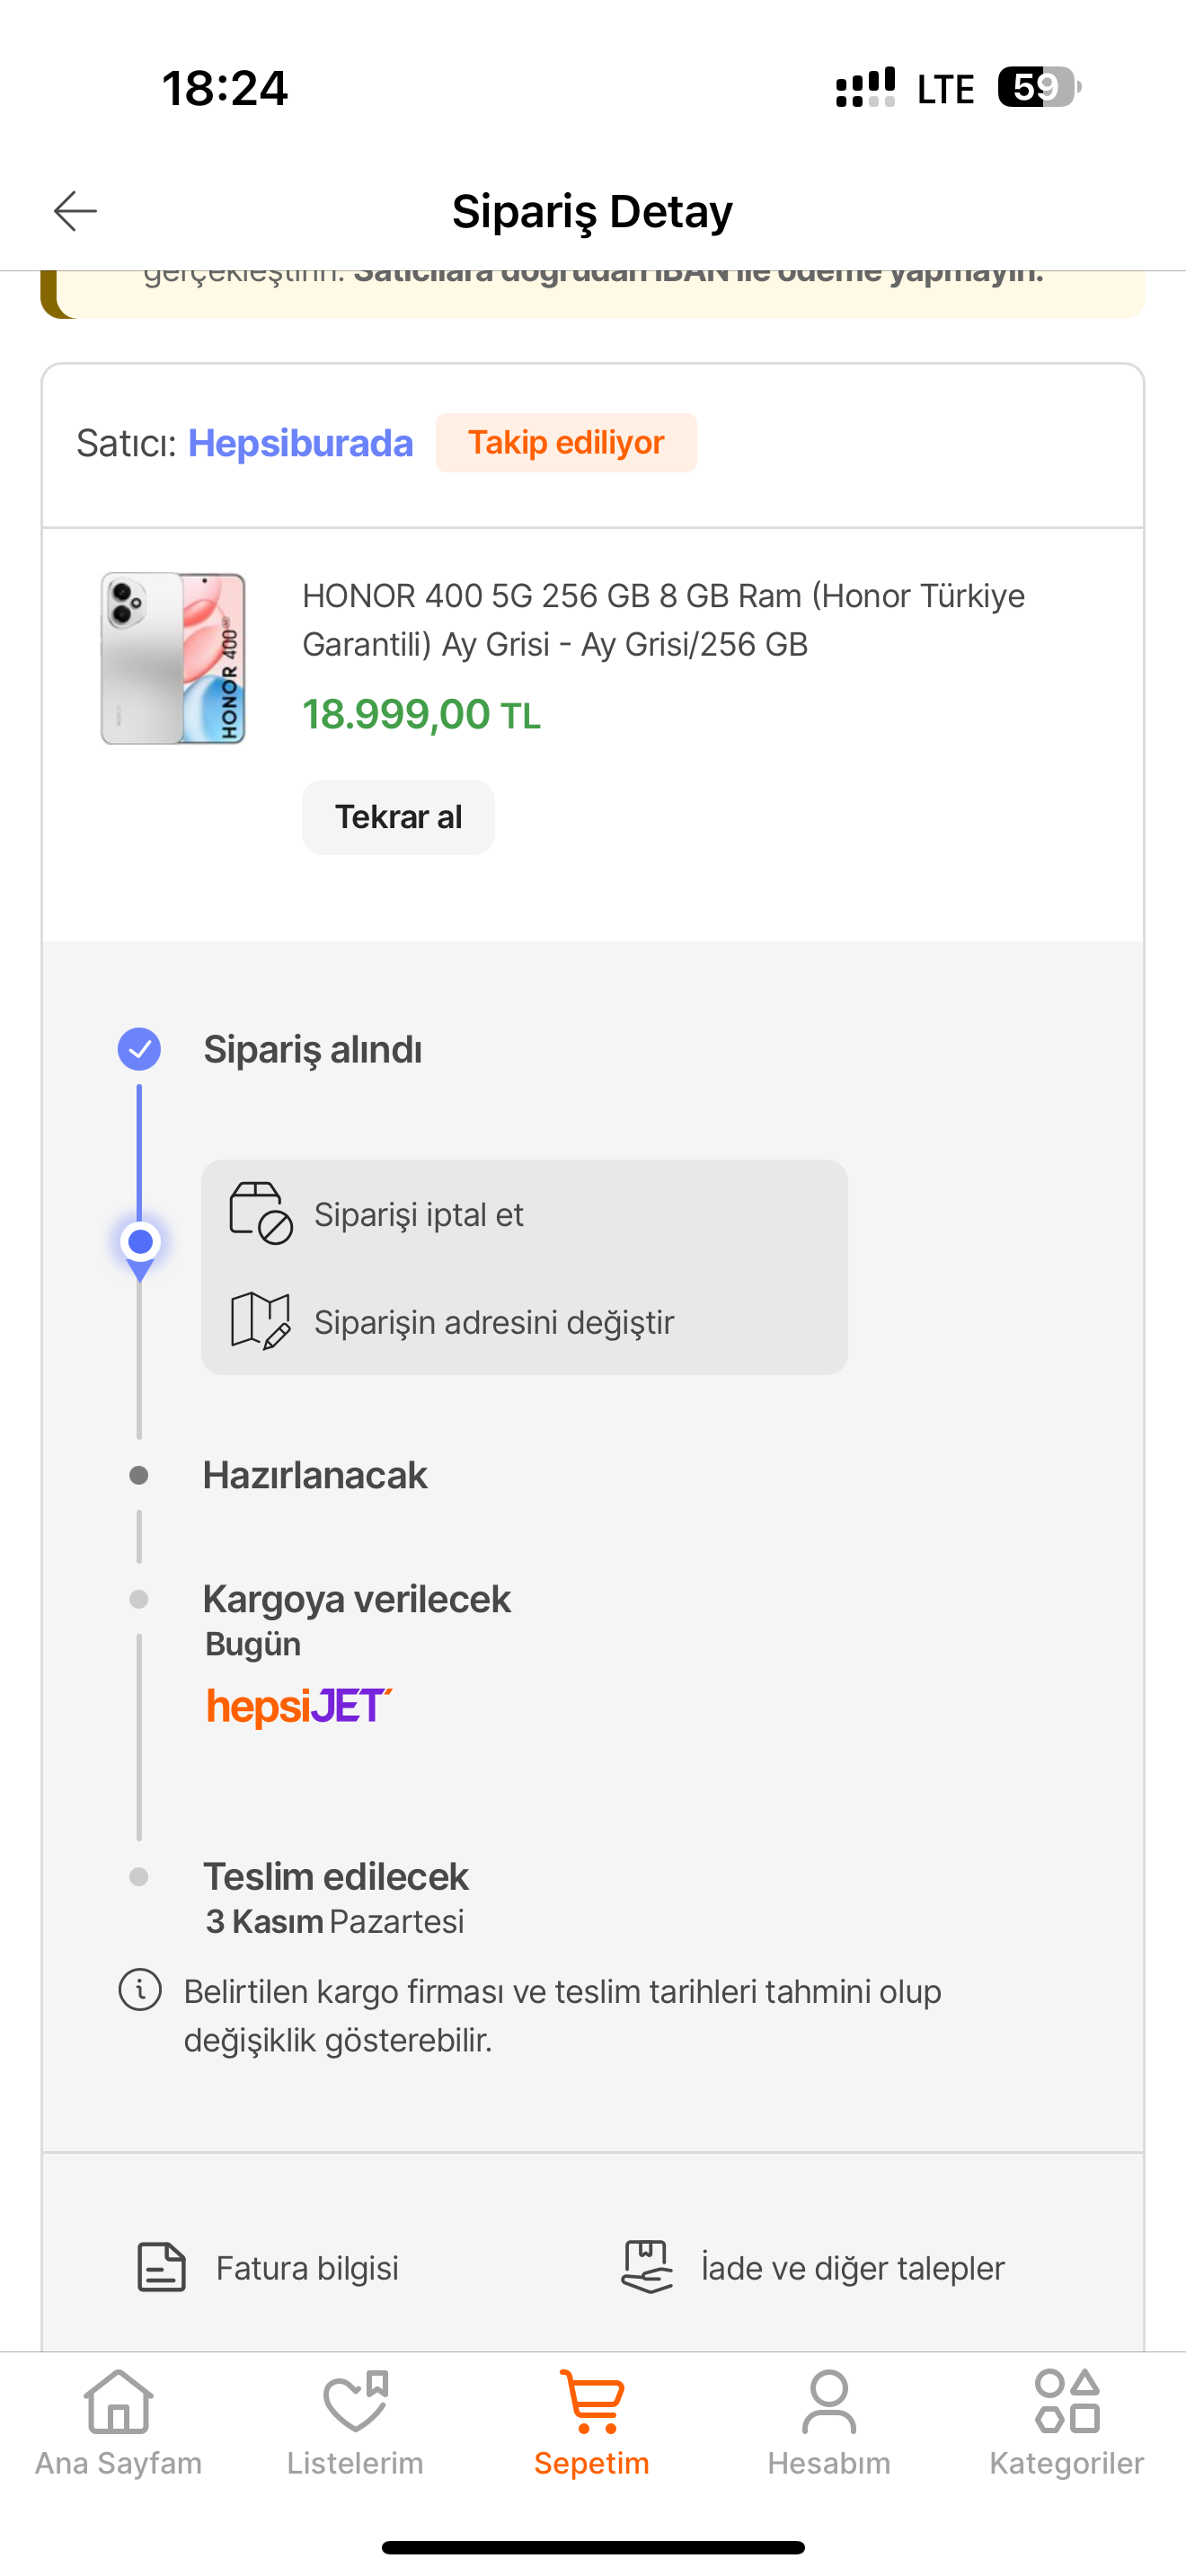Tap the blue Sipariş alındı checkmark
This screenshot has width=1186, height=2576.
click(139, 1049)
